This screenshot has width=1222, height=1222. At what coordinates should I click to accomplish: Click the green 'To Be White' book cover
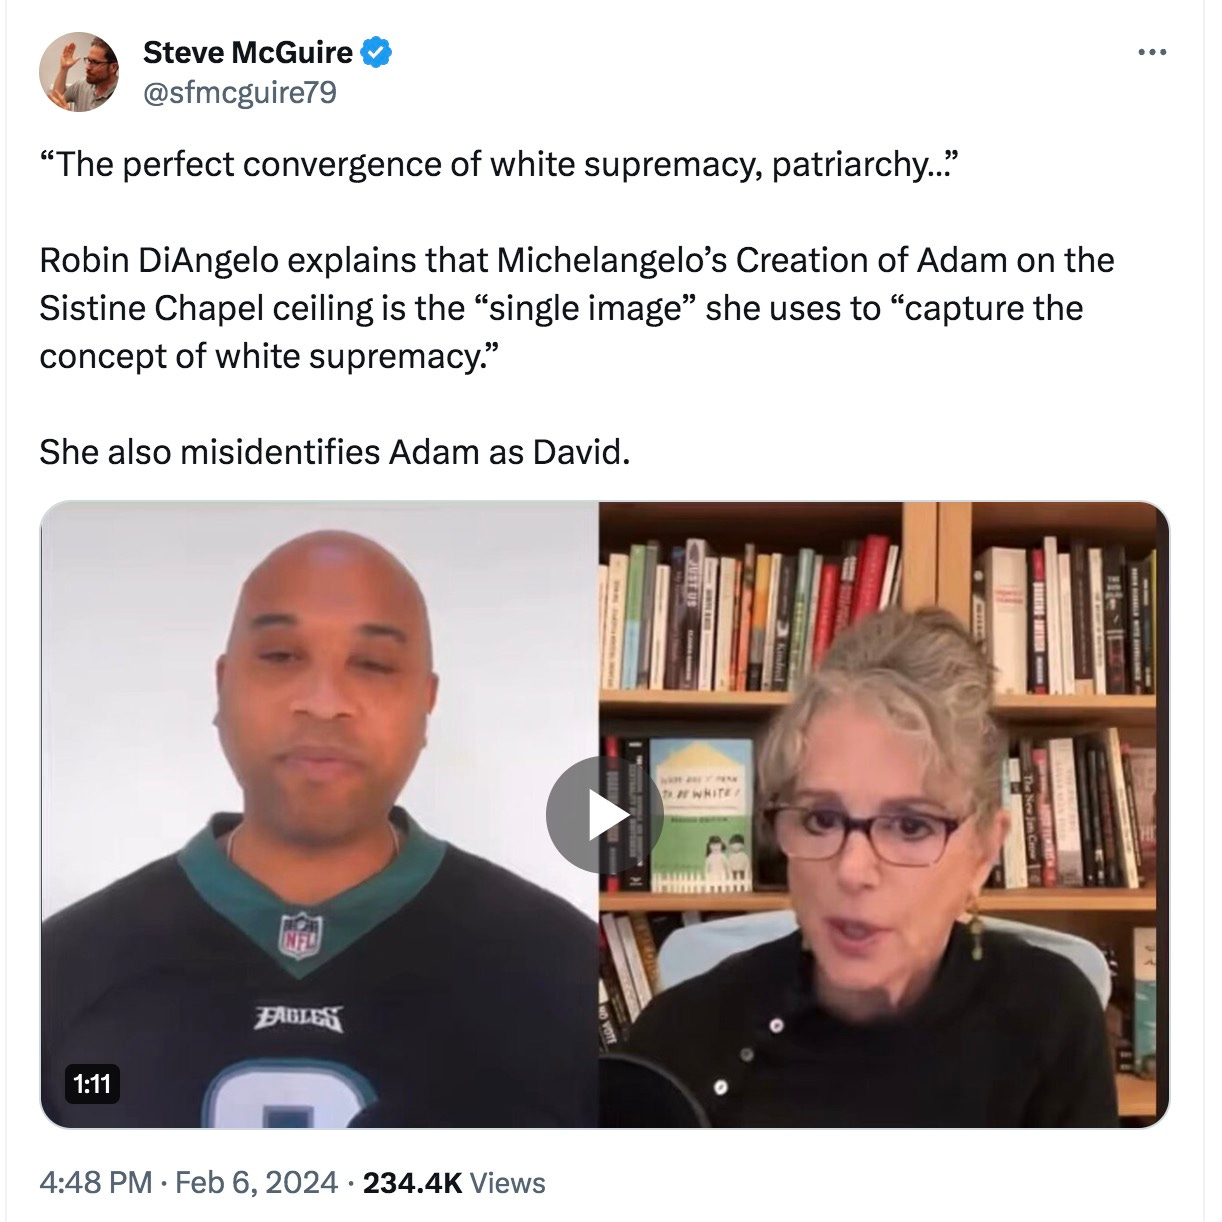[x=701, y=815]
